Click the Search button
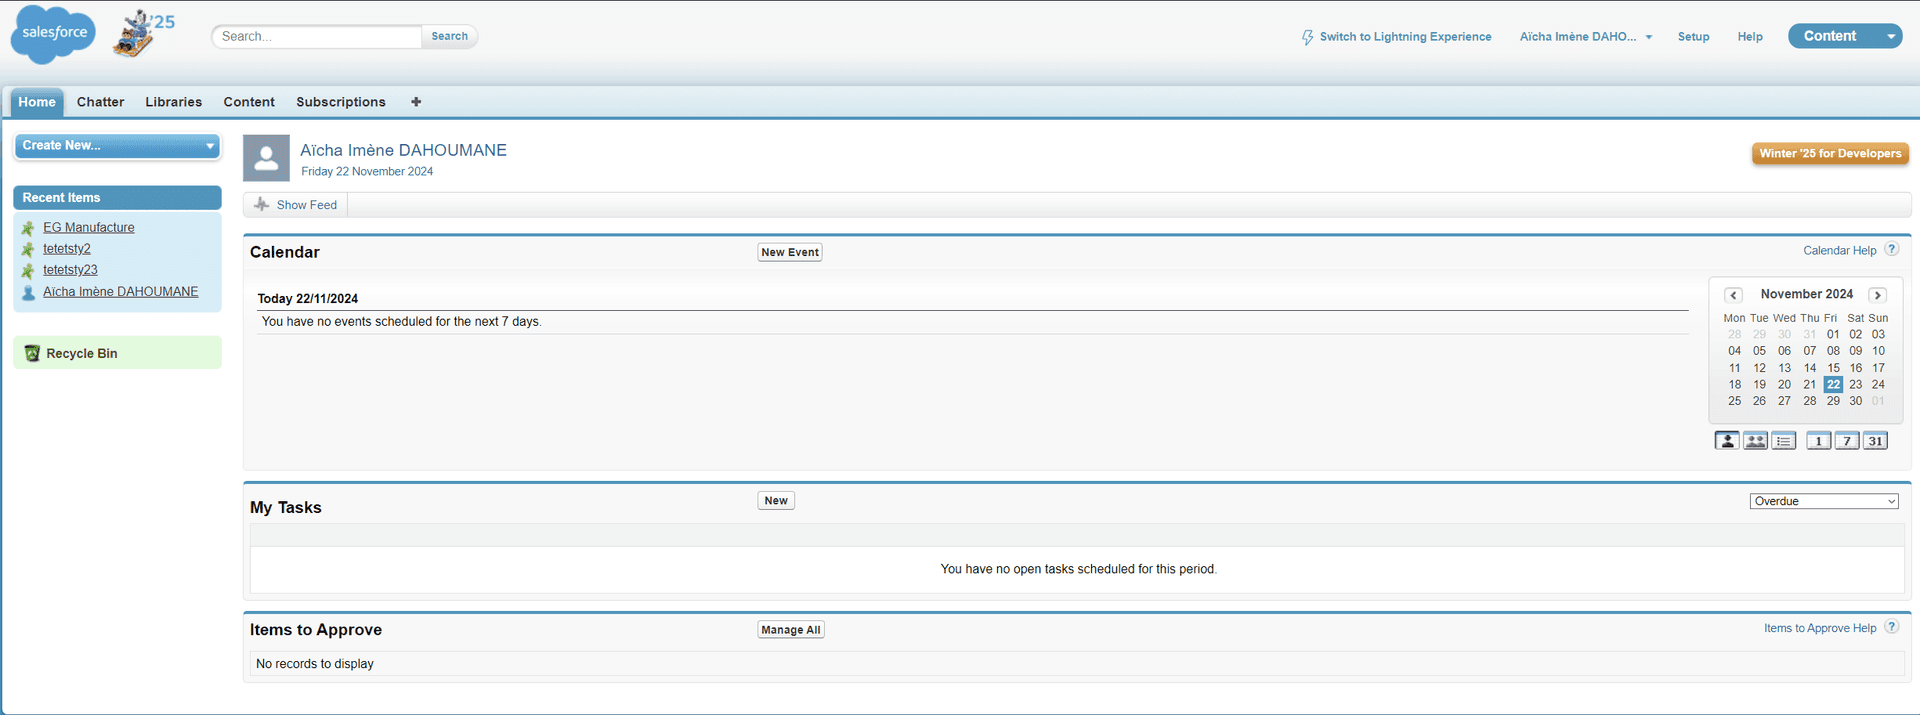 [x=449, y=36]
